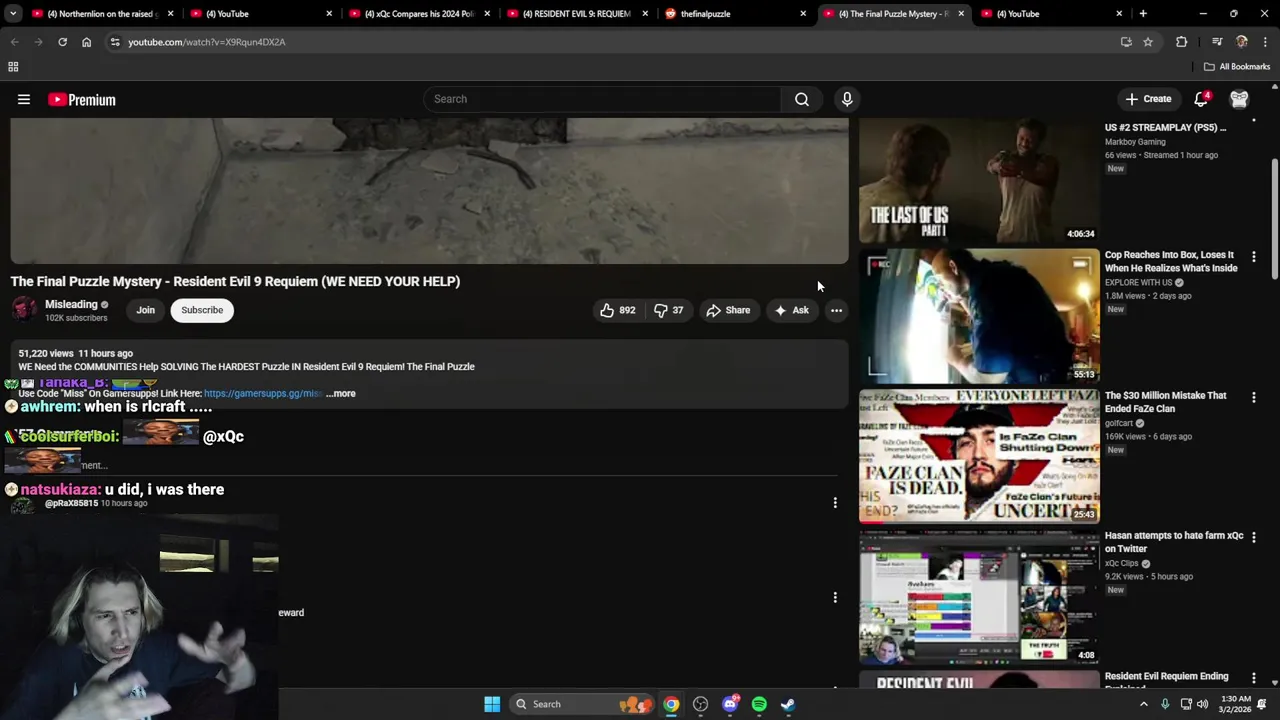Click the site information icon in address bar
Viewport: 1280px width, 720px height.
115,42
